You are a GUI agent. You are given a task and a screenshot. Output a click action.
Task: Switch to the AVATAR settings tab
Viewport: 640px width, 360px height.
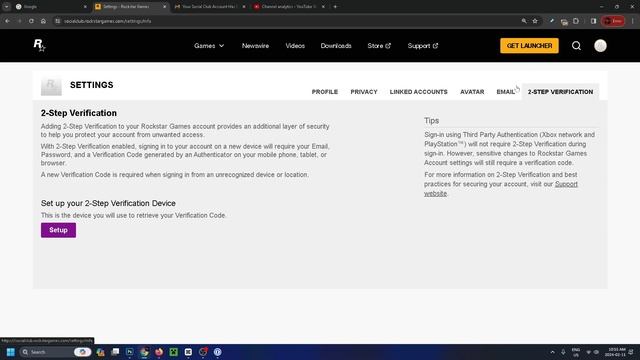pyautogui.click(x=472, y=92)
